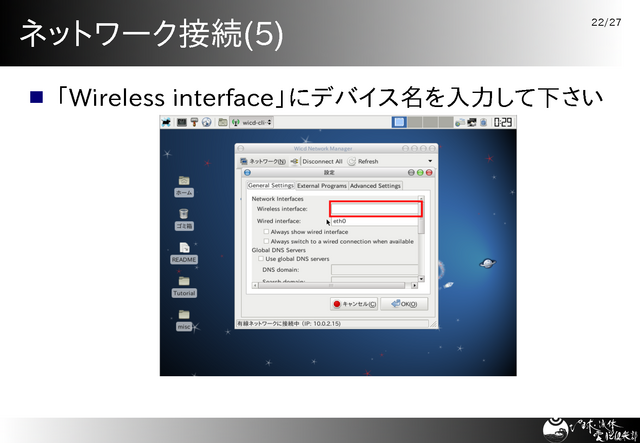This screenshot has width=640, height=443.
Task: Open the 設定 dialog window menu icon
Action: [247, 173]
